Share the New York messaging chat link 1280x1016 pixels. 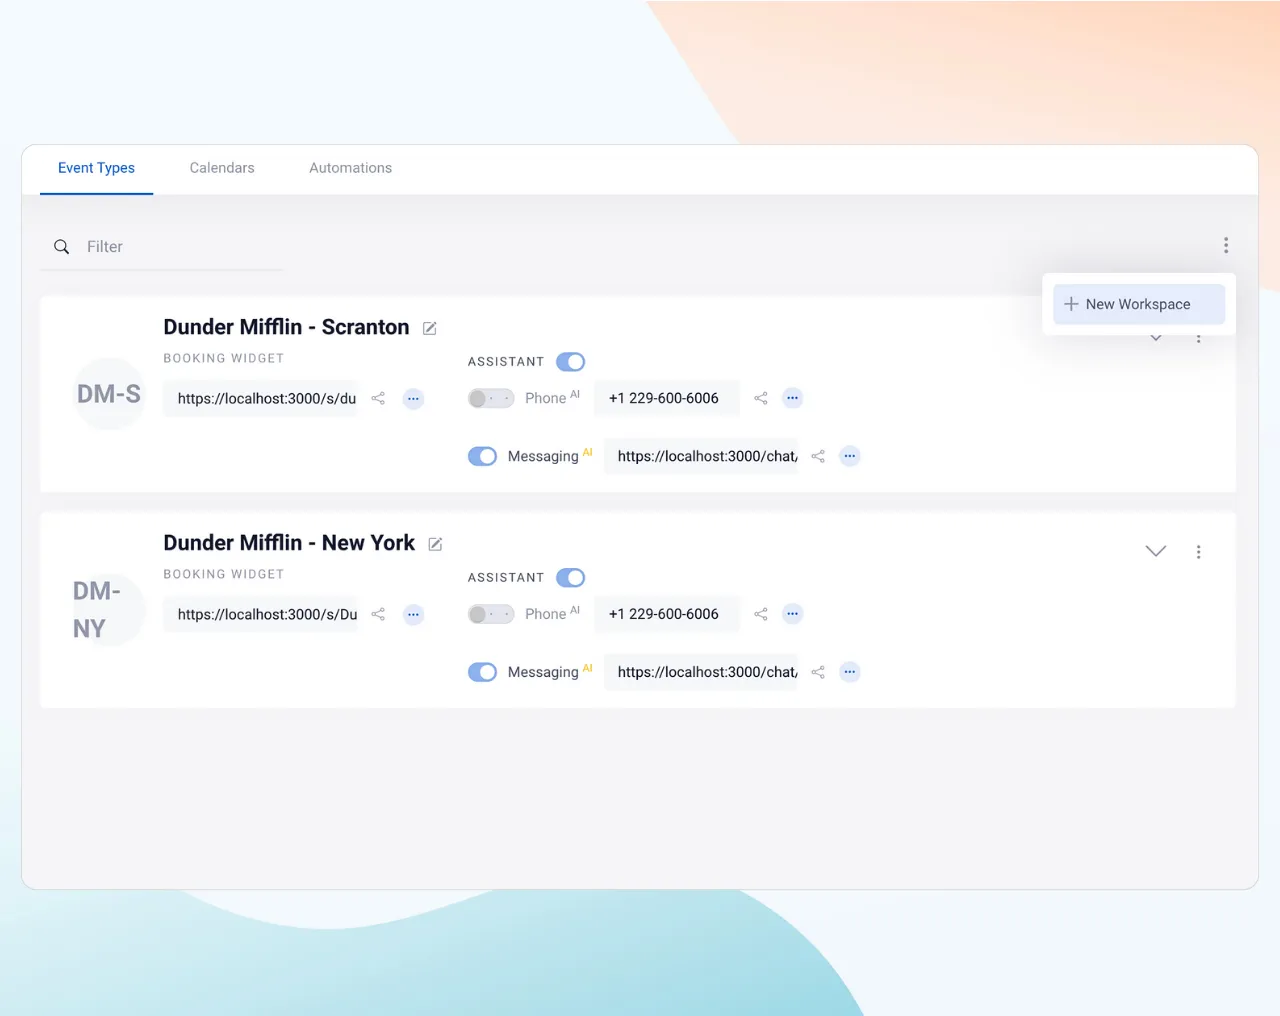pos(818,672)
